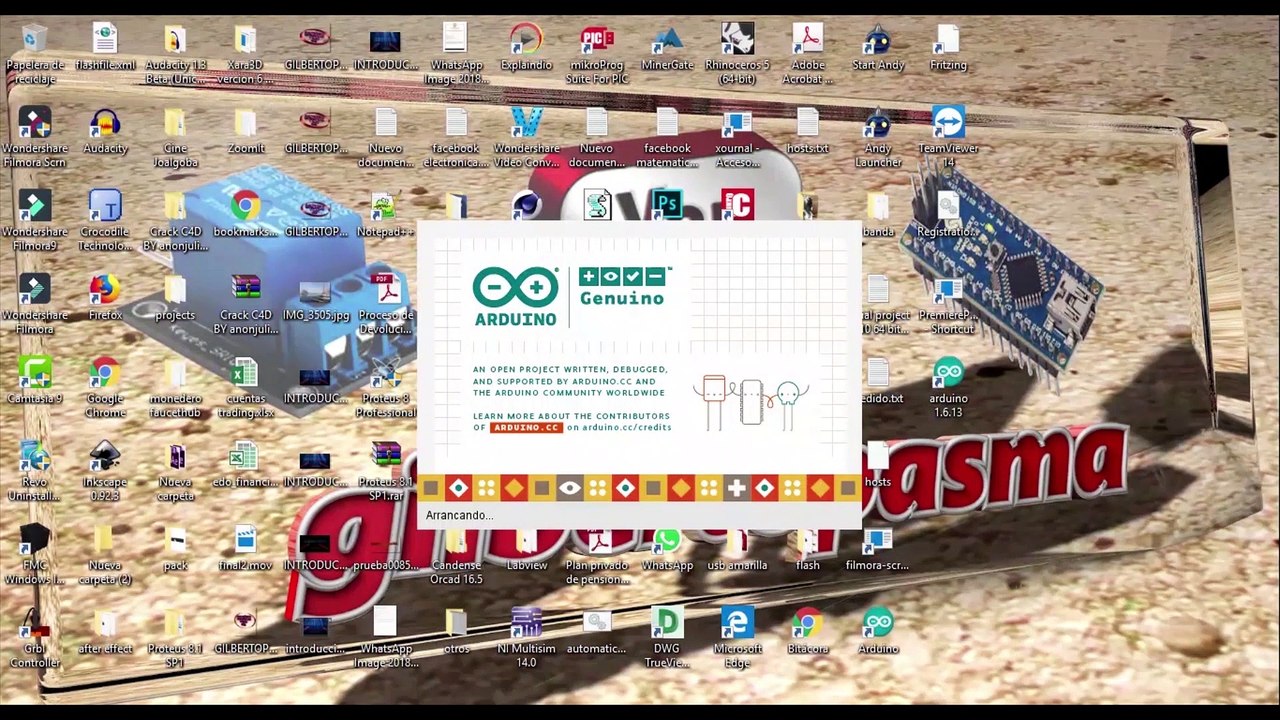1280x720 pixels.
Task: Launch the arduino 1.6.13 shortcut
Action: click(x=948, y=388)
